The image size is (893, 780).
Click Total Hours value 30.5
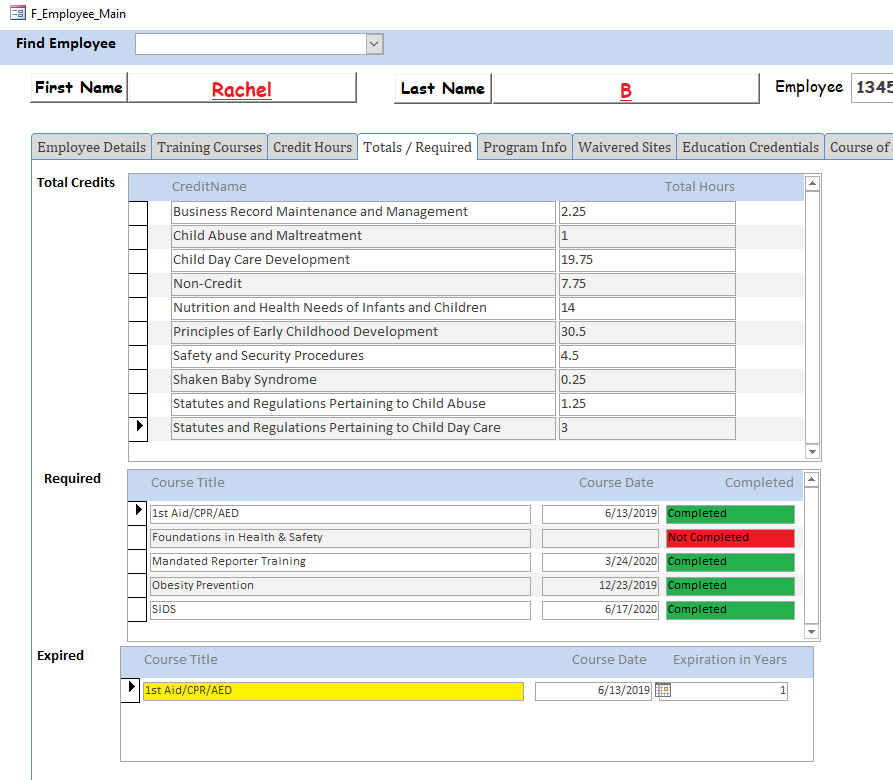pos(646,332)
